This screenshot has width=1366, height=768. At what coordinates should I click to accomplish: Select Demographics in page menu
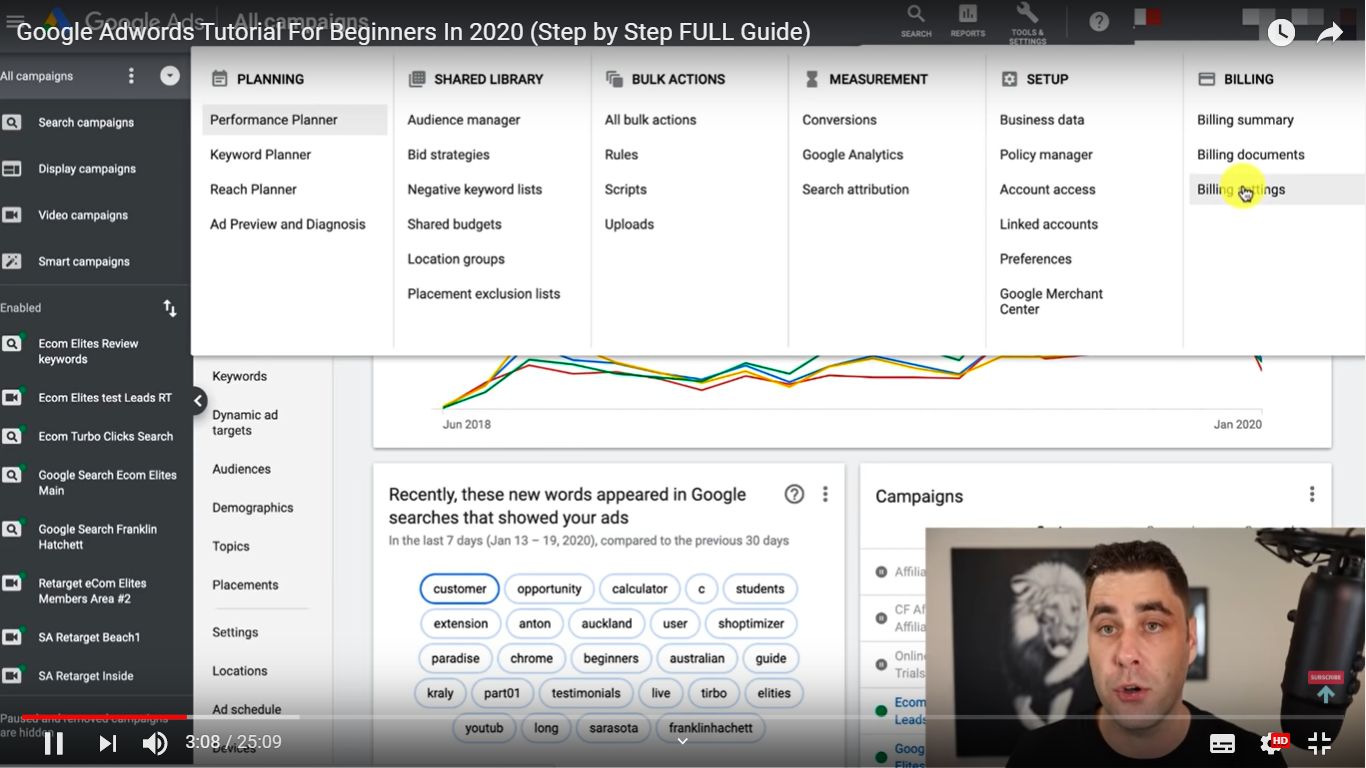tap(252, 508)
